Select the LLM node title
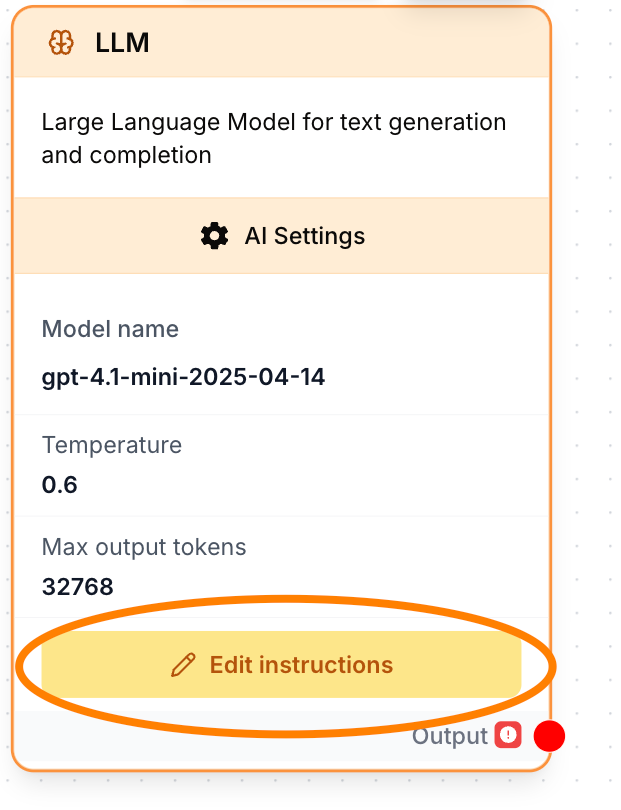 coord(122,42)
